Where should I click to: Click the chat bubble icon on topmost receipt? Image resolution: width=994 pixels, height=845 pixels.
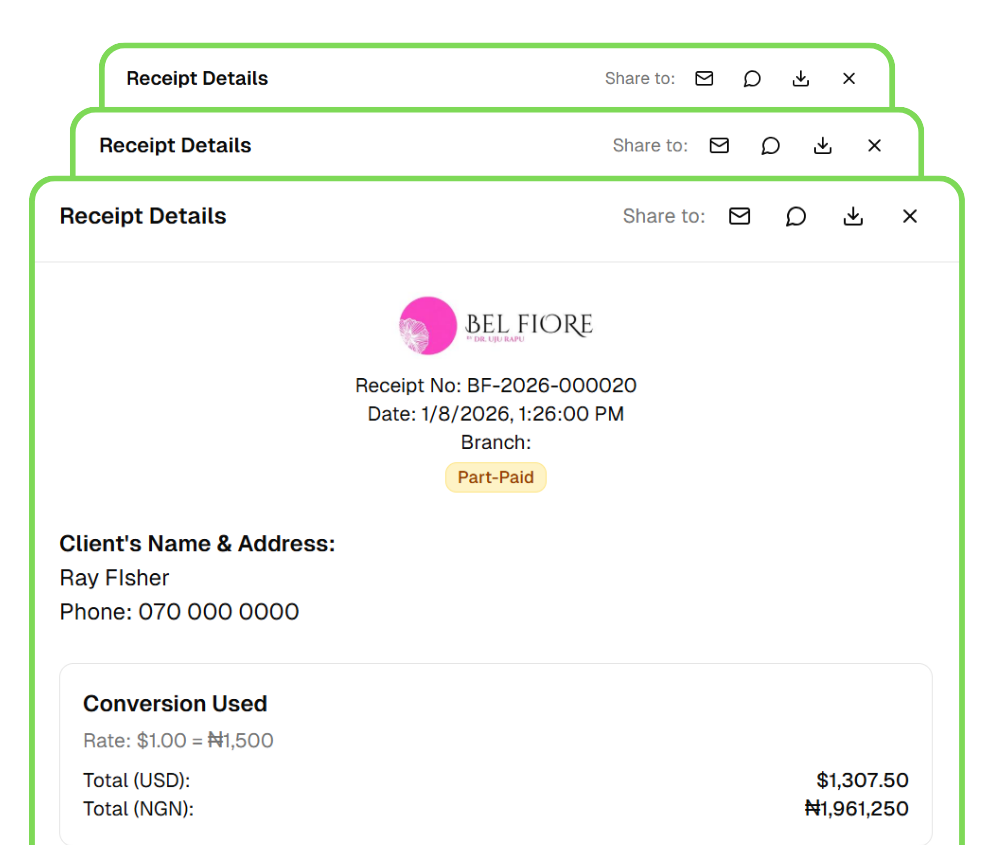pyautogui.click(x=751, y=78)
